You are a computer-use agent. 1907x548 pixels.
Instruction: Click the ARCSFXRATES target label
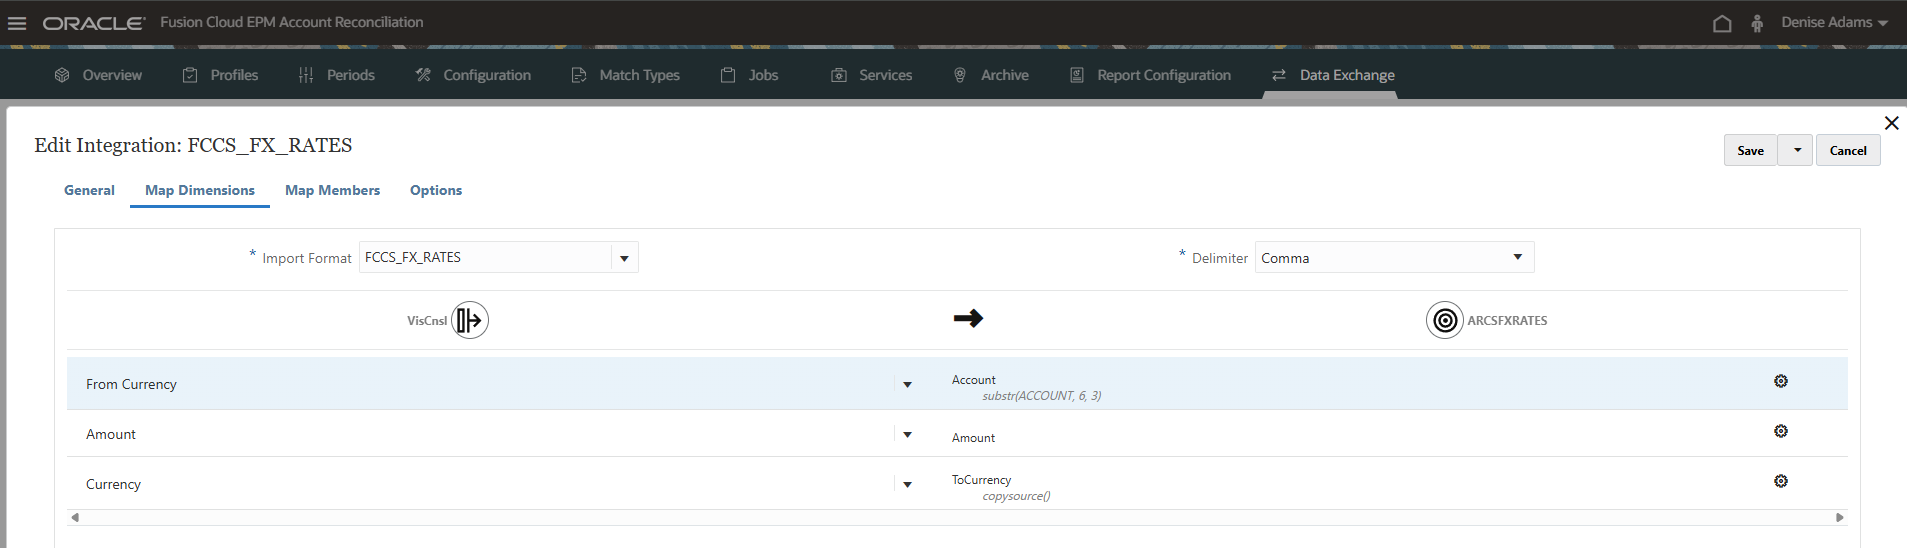pos(1507,321)
